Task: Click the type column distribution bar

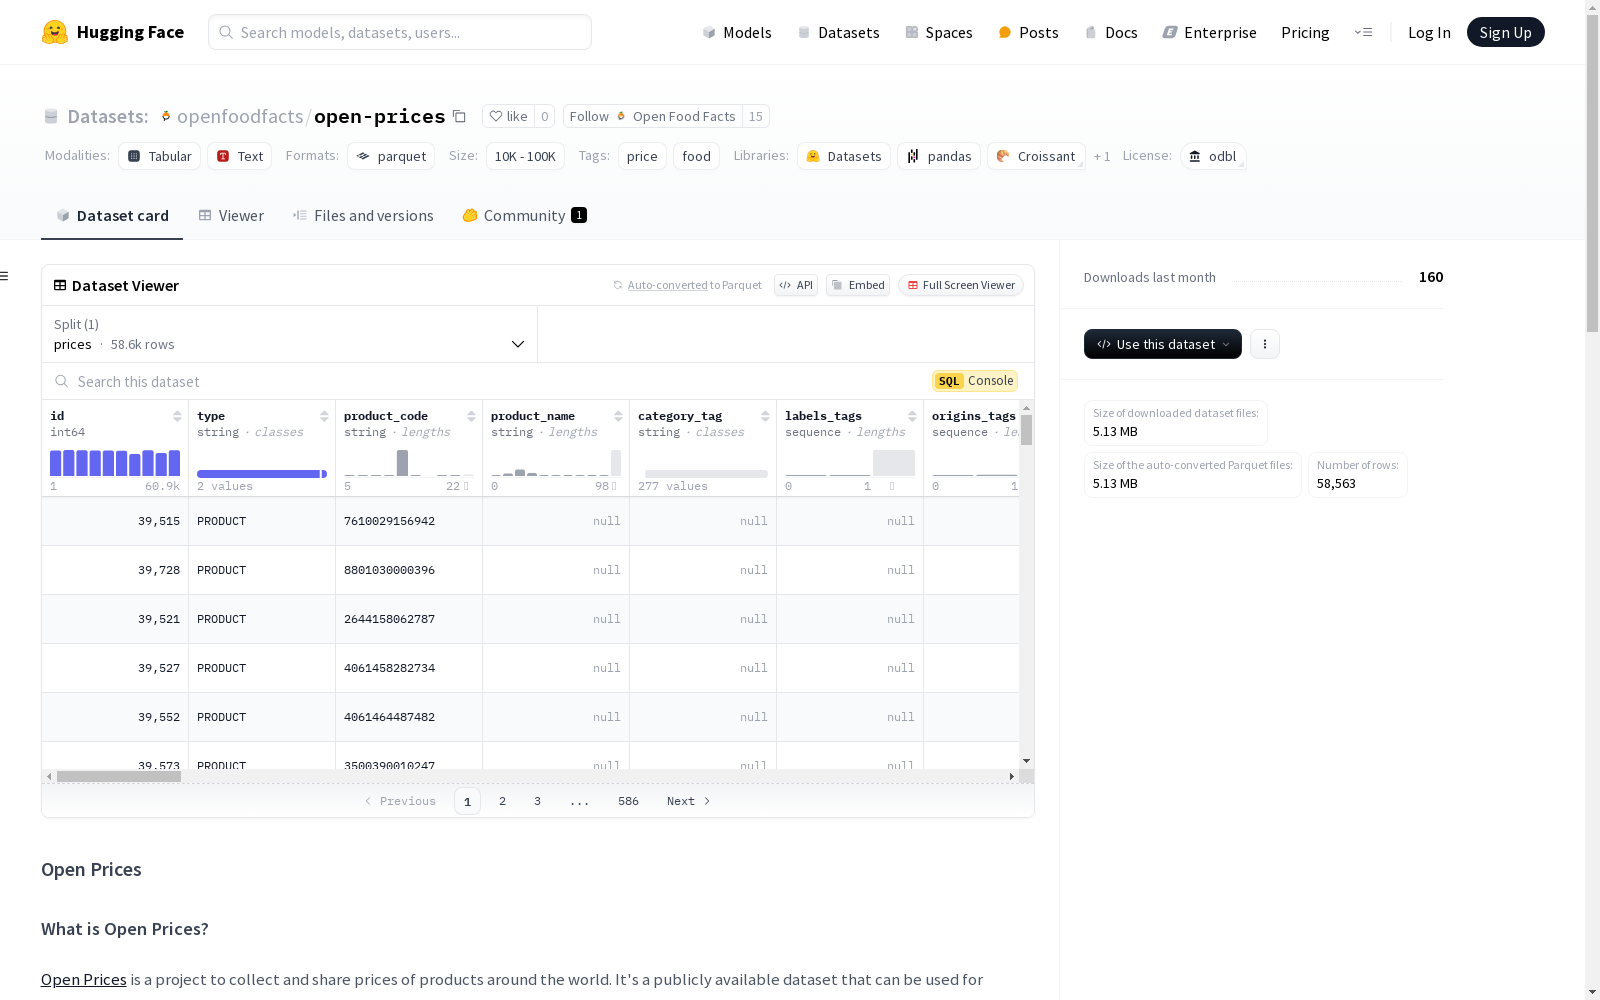Action: 262,474
